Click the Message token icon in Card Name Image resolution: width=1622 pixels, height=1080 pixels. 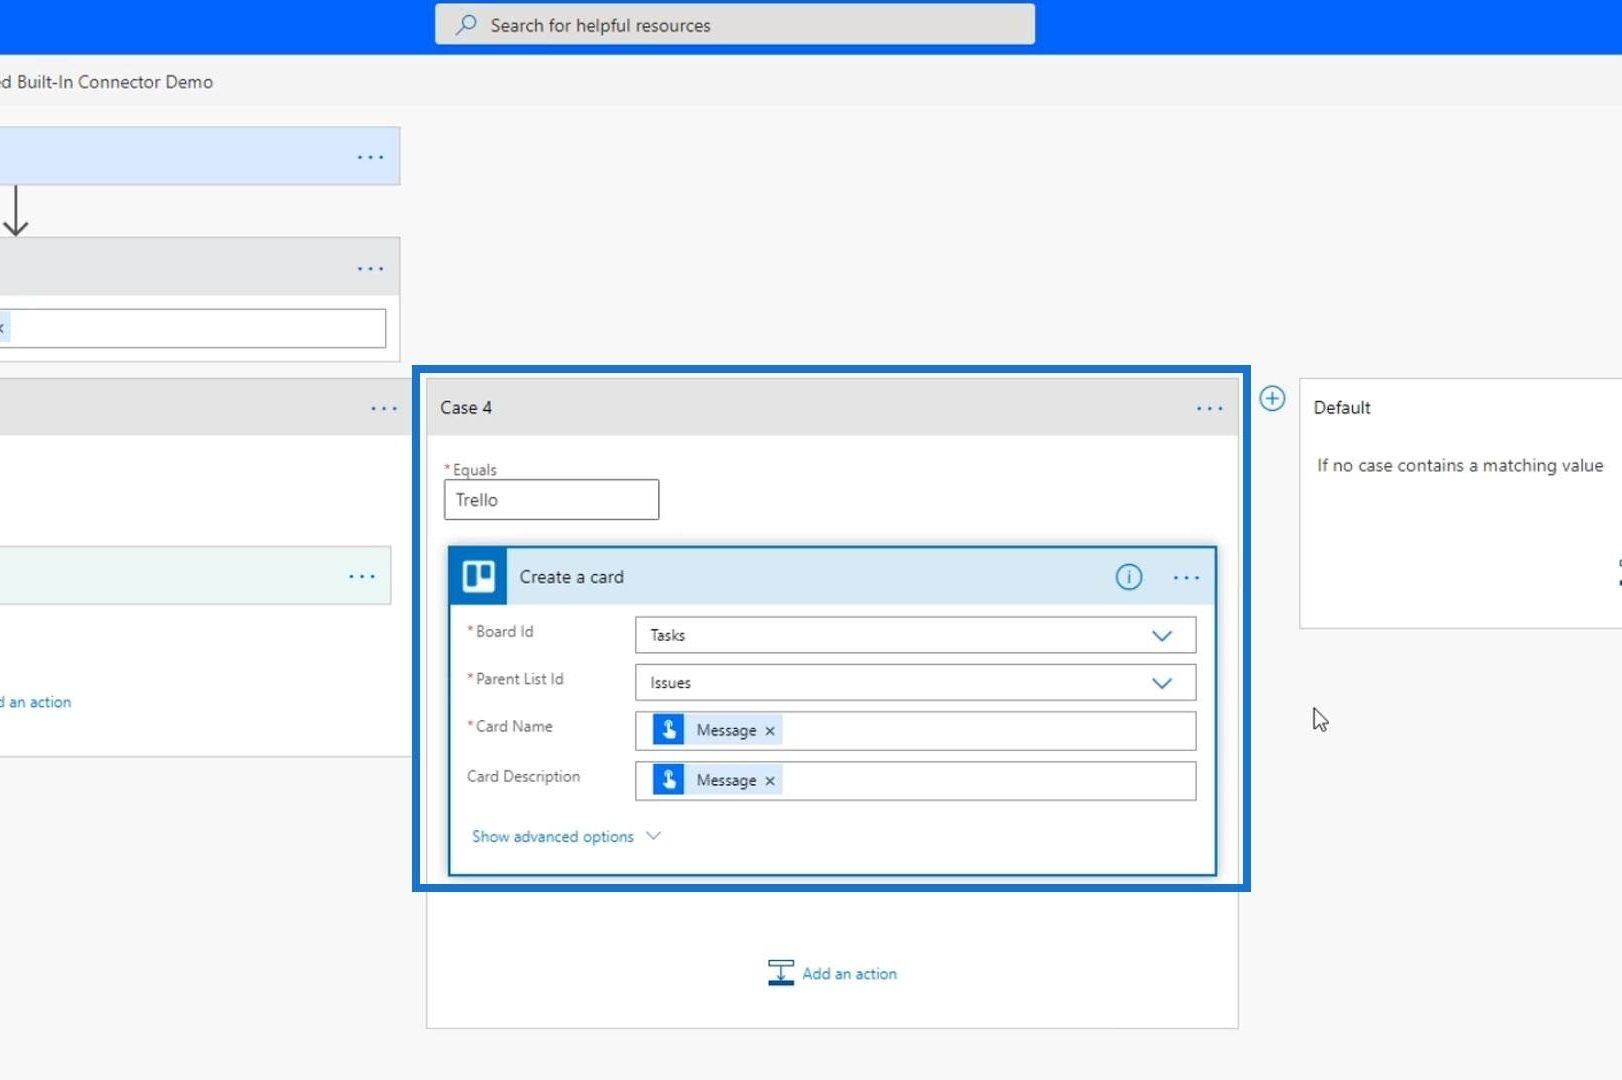click(669, 730)
